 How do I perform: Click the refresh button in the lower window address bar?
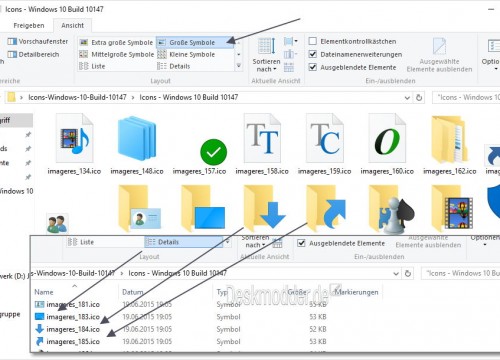(x=408, y=273)
